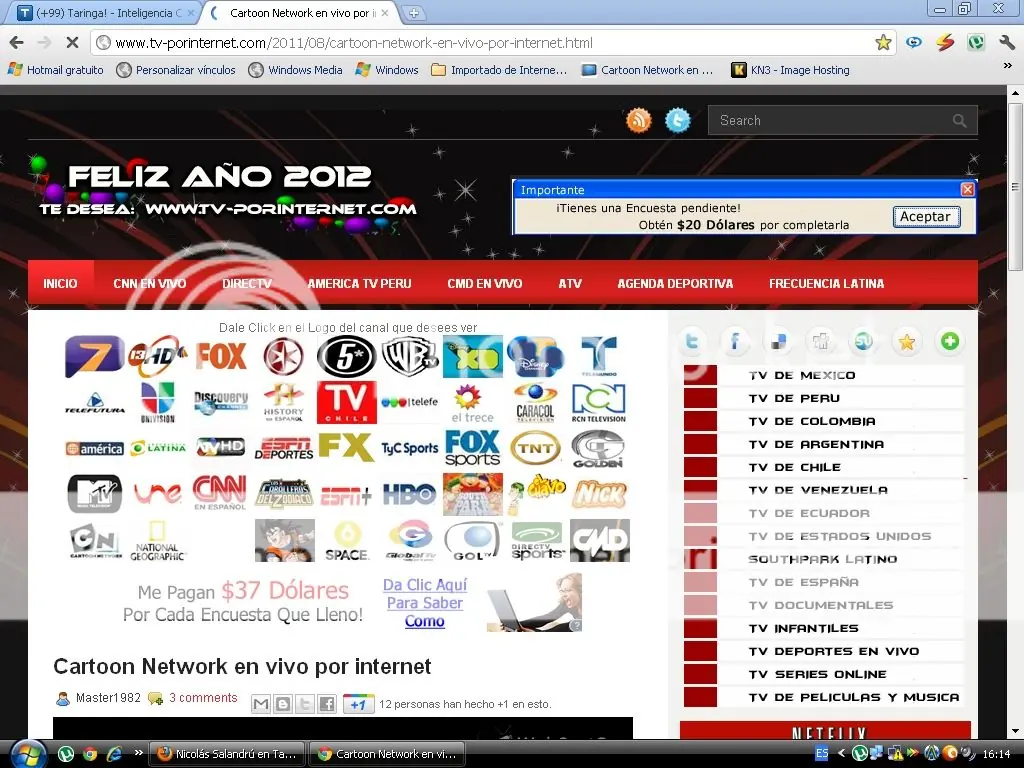Share via sidebar Facebook icon
This screenshot has width=1024, height=768.
(734, 341)
